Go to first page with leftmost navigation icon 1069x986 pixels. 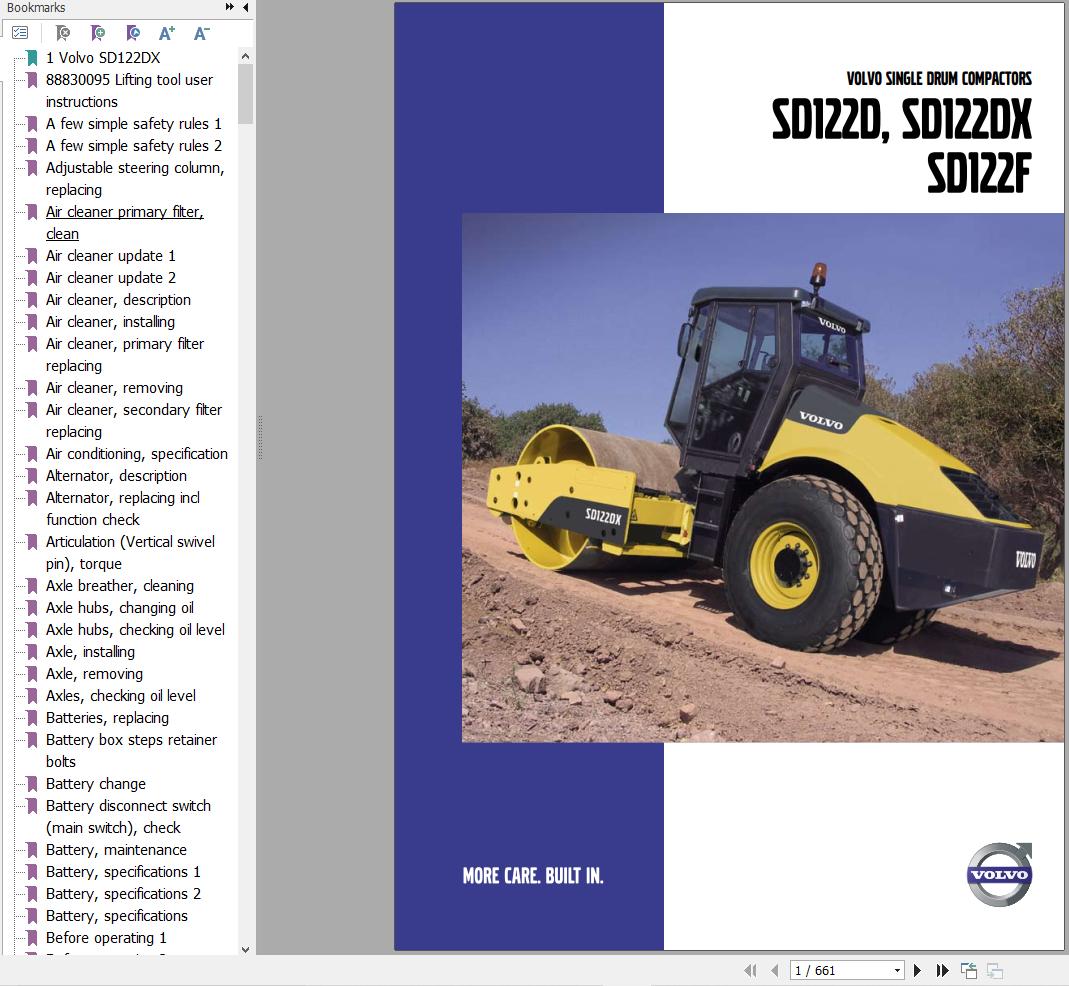point(751,970)
